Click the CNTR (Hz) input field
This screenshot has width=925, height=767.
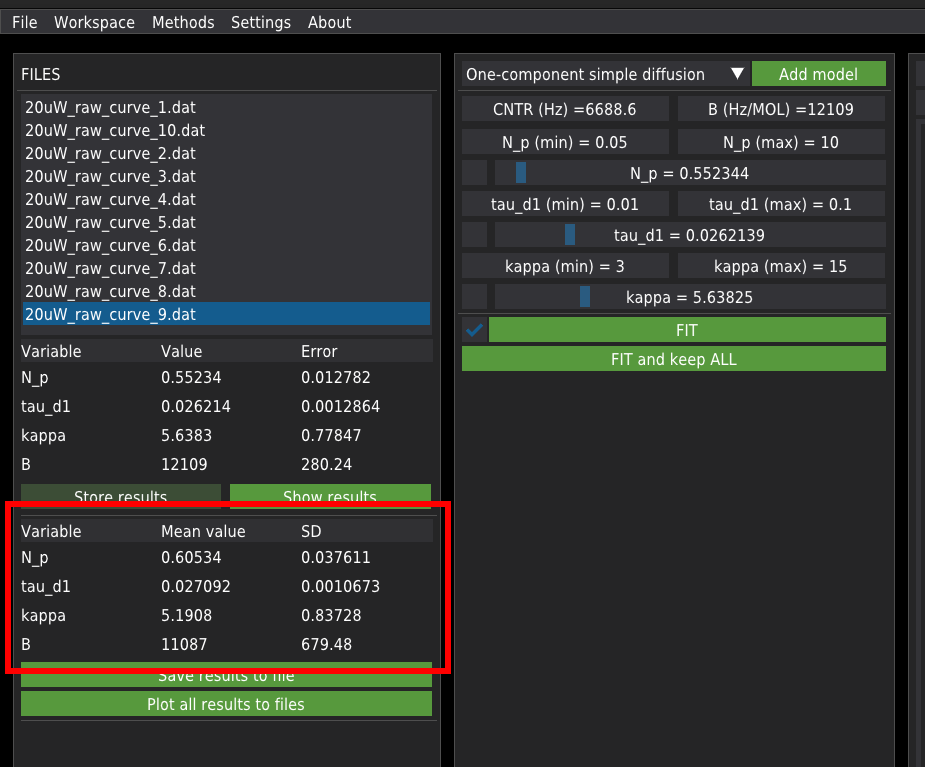tap(565, 109)
